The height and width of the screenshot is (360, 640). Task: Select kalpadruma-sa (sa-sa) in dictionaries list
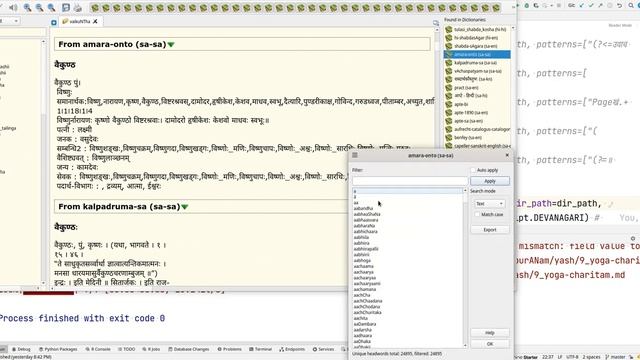[x=475, y=63]
